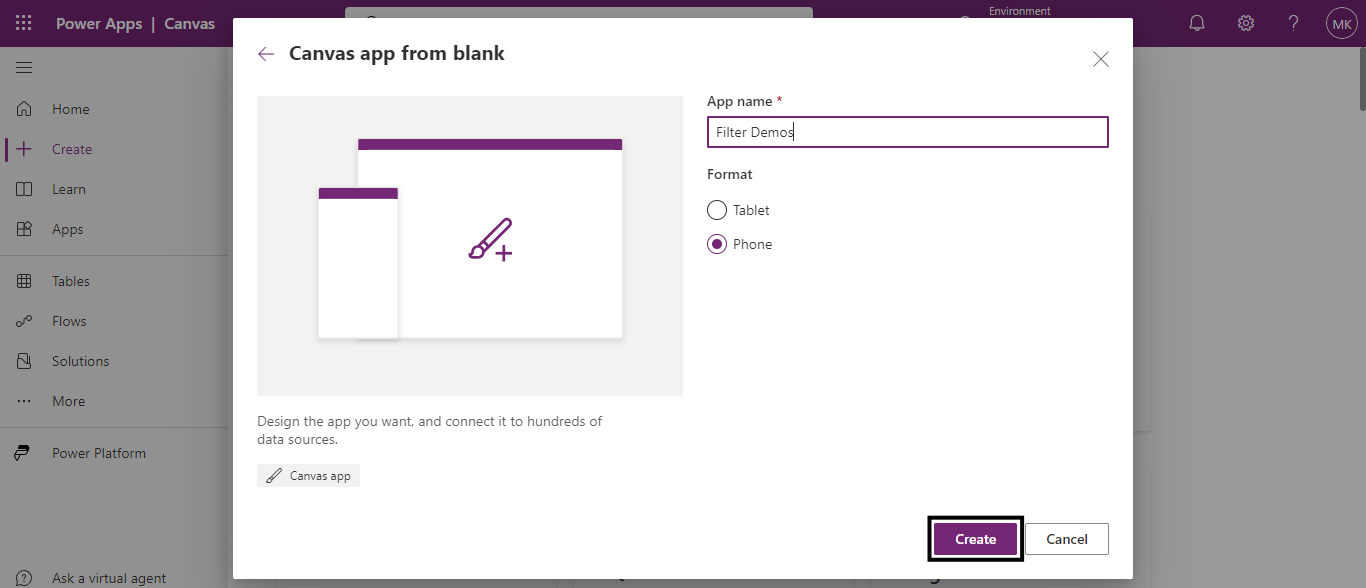Screen dimensions: 1366x588
Task: Open the settings gear icon
Action: 1245,23
